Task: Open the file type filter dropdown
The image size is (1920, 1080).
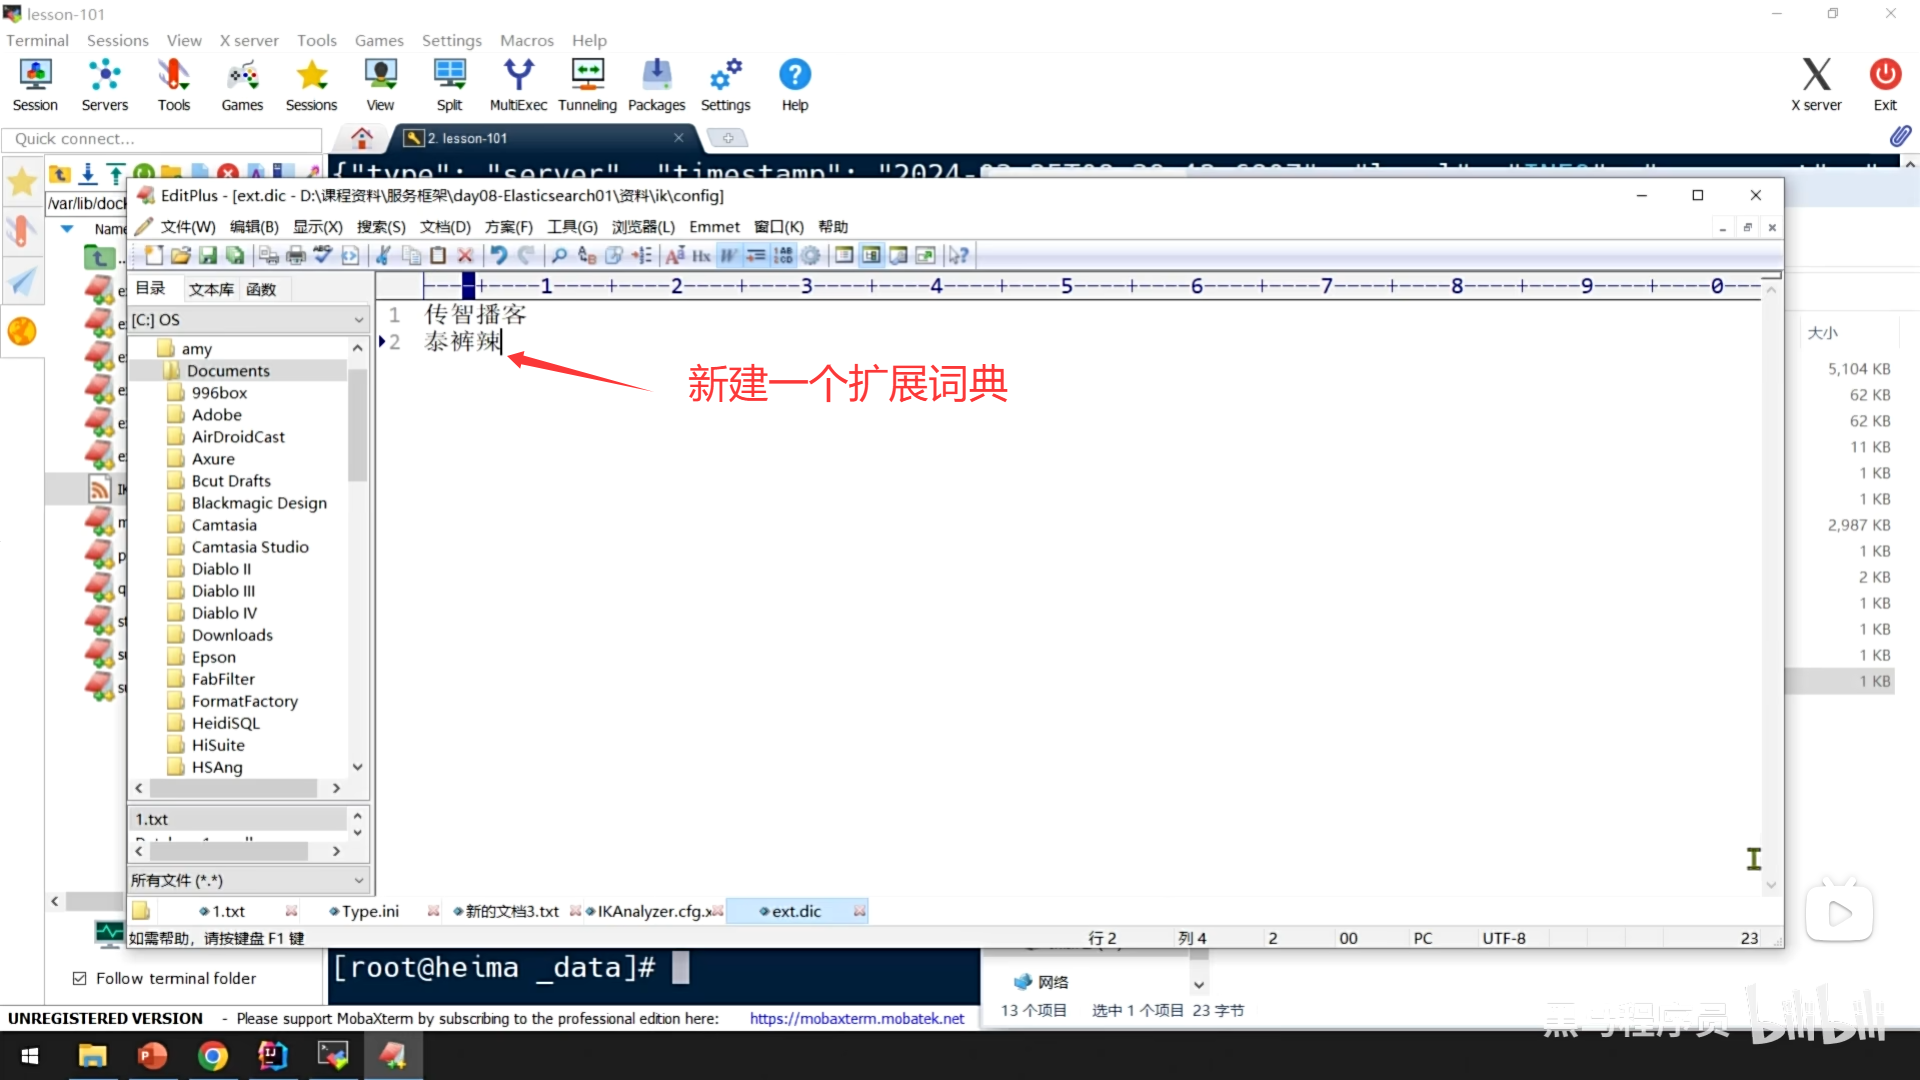Action: point(358,880)
